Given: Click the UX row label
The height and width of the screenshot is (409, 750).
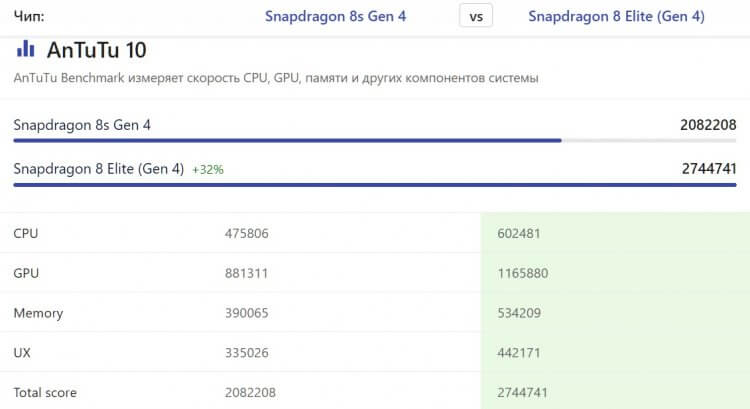Looking at the screenshot, I should pos(22,353).
